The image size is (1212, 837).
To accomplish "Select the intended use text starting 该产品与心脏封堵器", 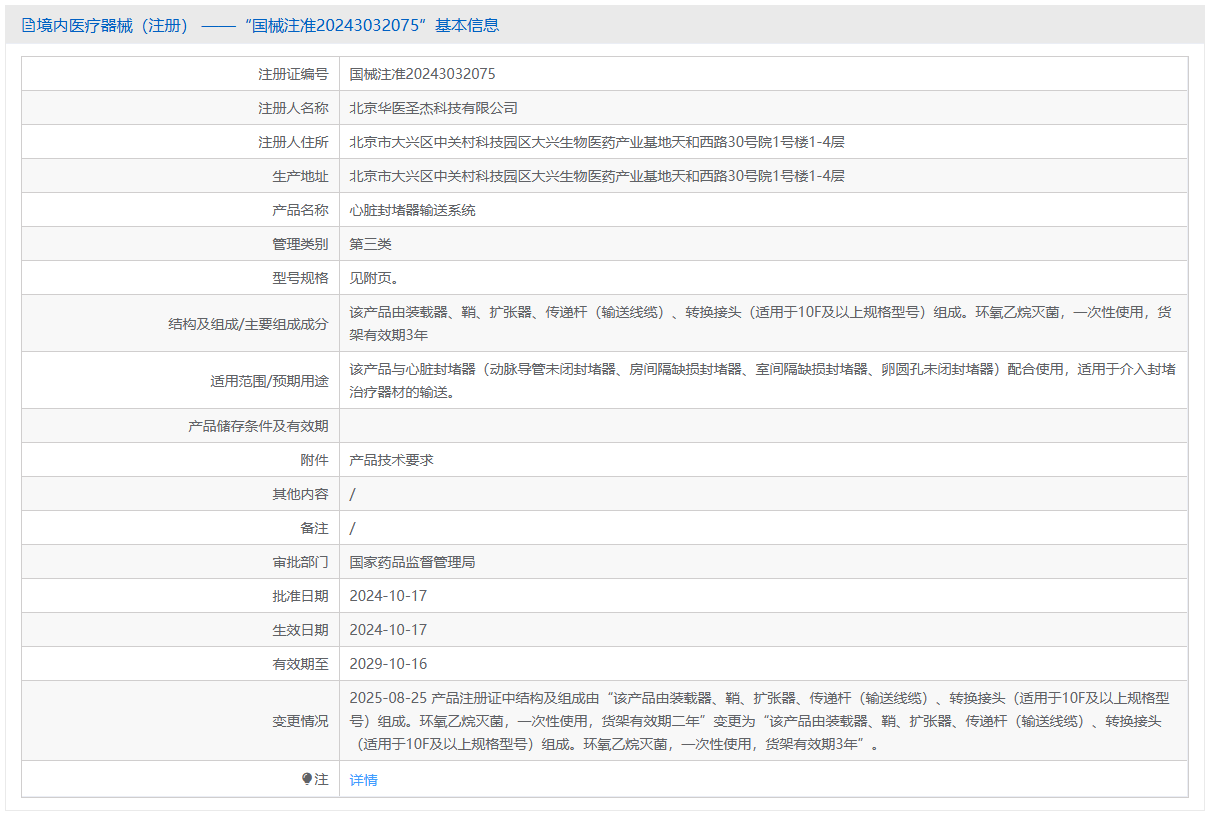I will tap(763, 380).
